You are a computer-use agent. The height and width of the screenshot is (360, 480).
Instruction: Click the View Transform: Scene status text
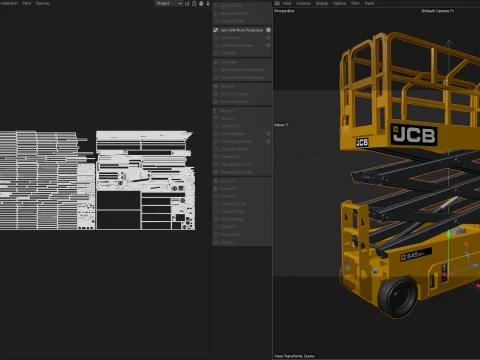pos(294,356)
